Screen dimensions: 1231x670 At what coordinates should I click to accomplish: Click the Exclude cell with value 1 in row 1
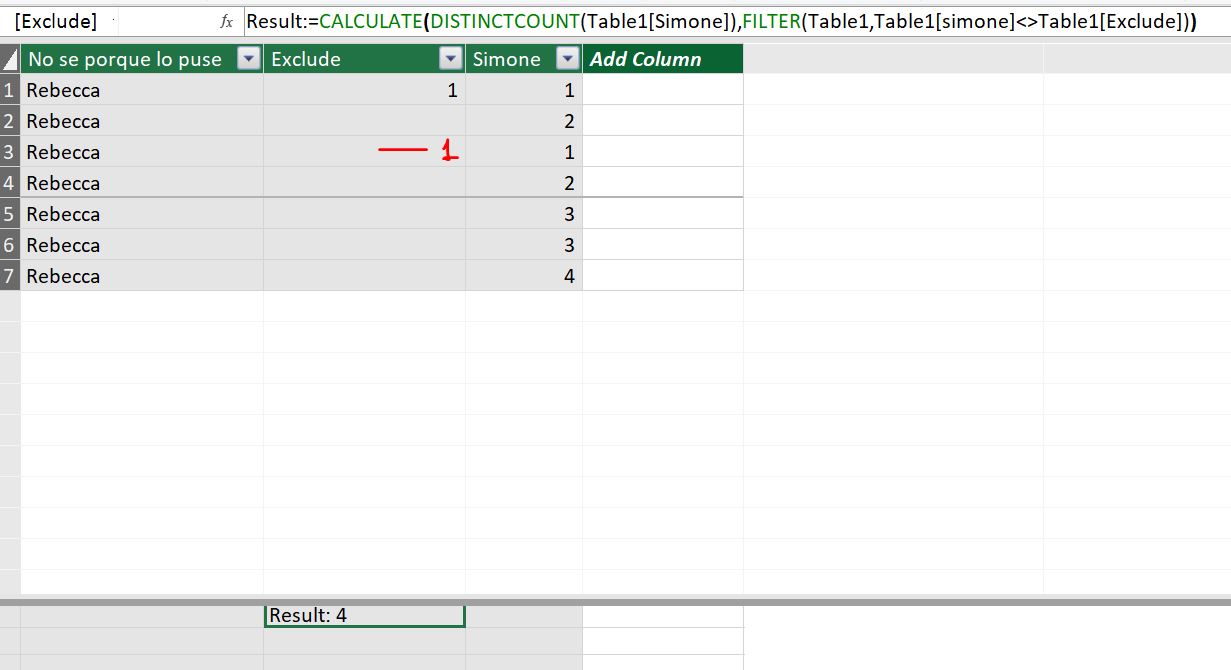click(x=364, y=90)
